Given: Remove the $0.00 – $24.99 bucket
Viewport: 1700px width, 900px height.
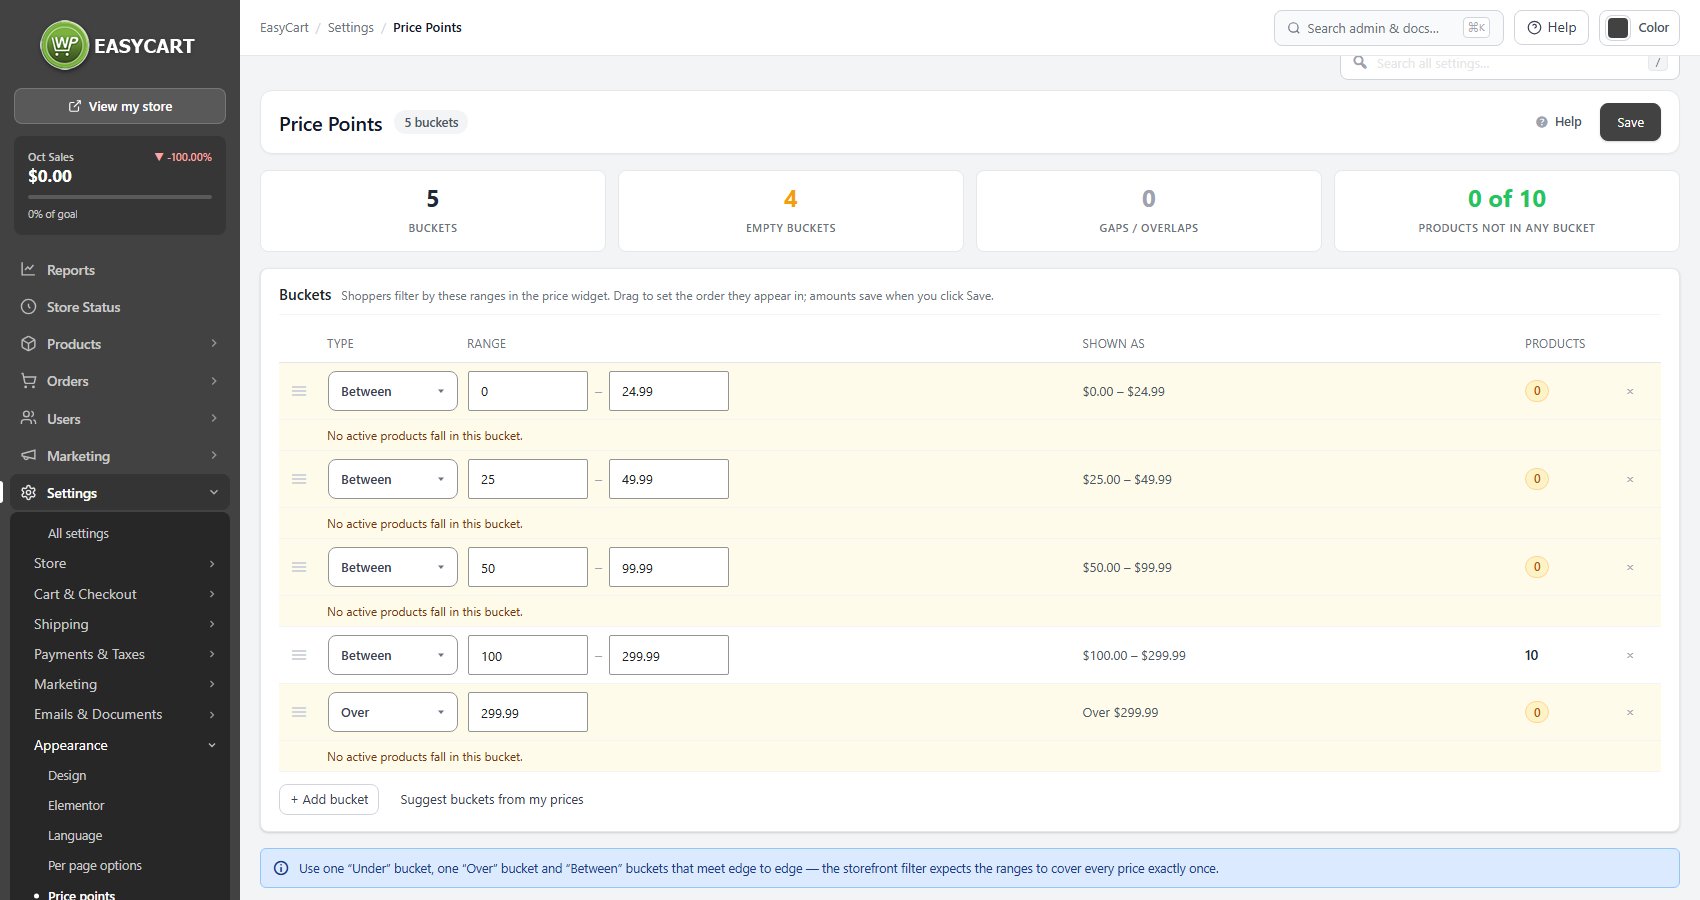Looking at the screenshot, I should point(1630,391).
